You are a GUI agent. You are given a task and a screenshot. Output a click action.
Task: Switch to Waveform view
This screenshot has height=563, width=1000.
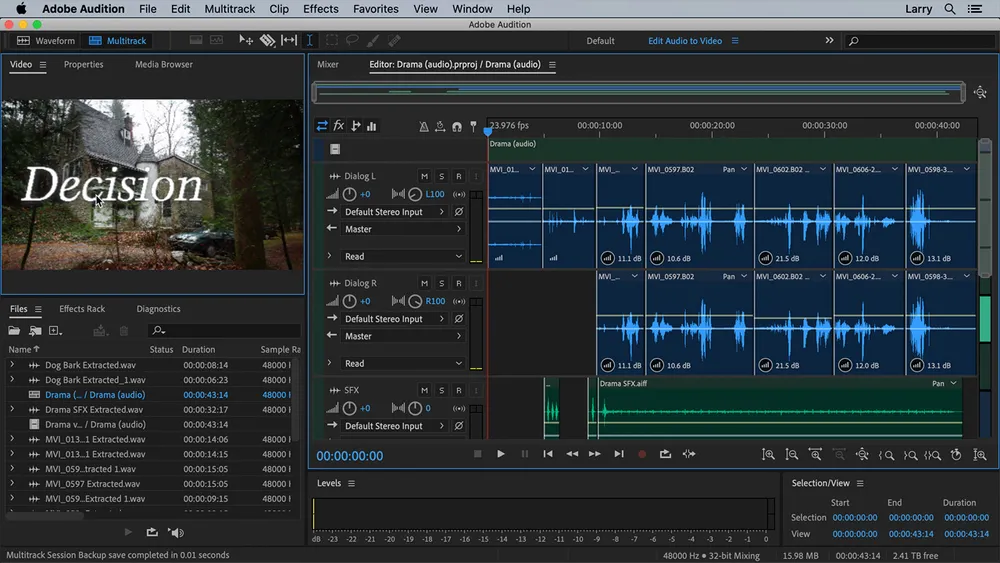click(45, 40)
